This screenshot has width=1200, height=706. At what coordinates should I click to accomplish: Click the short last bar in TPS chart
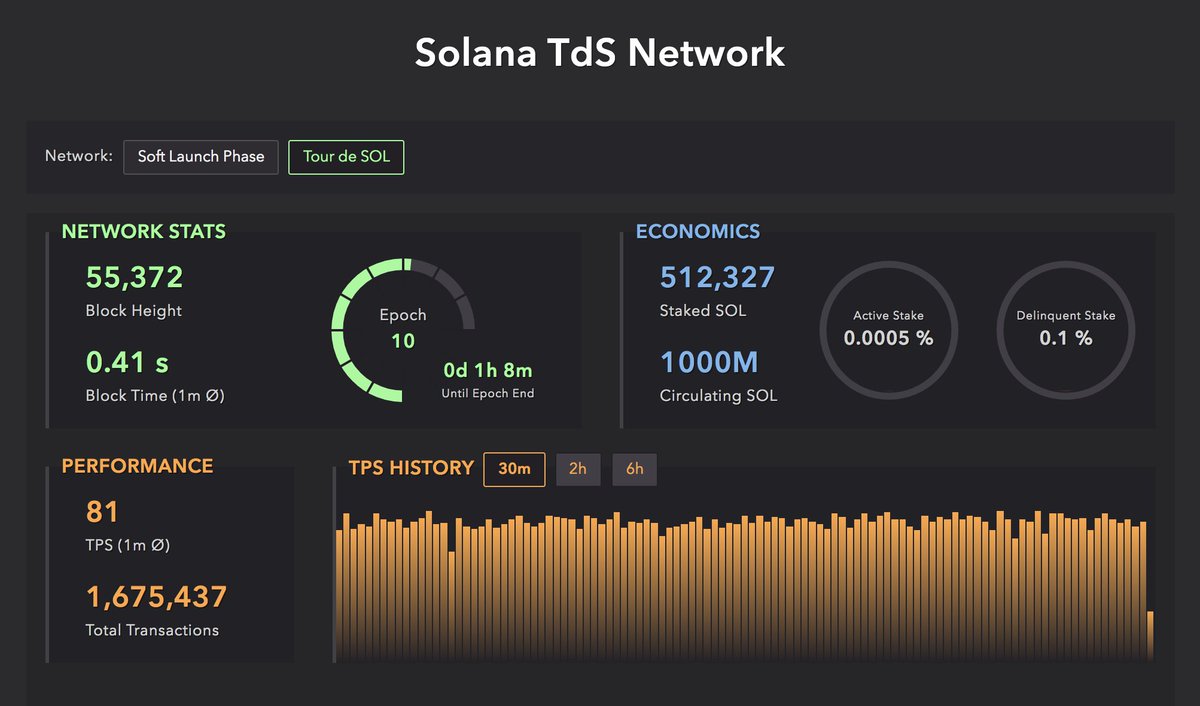point(1150,636)
